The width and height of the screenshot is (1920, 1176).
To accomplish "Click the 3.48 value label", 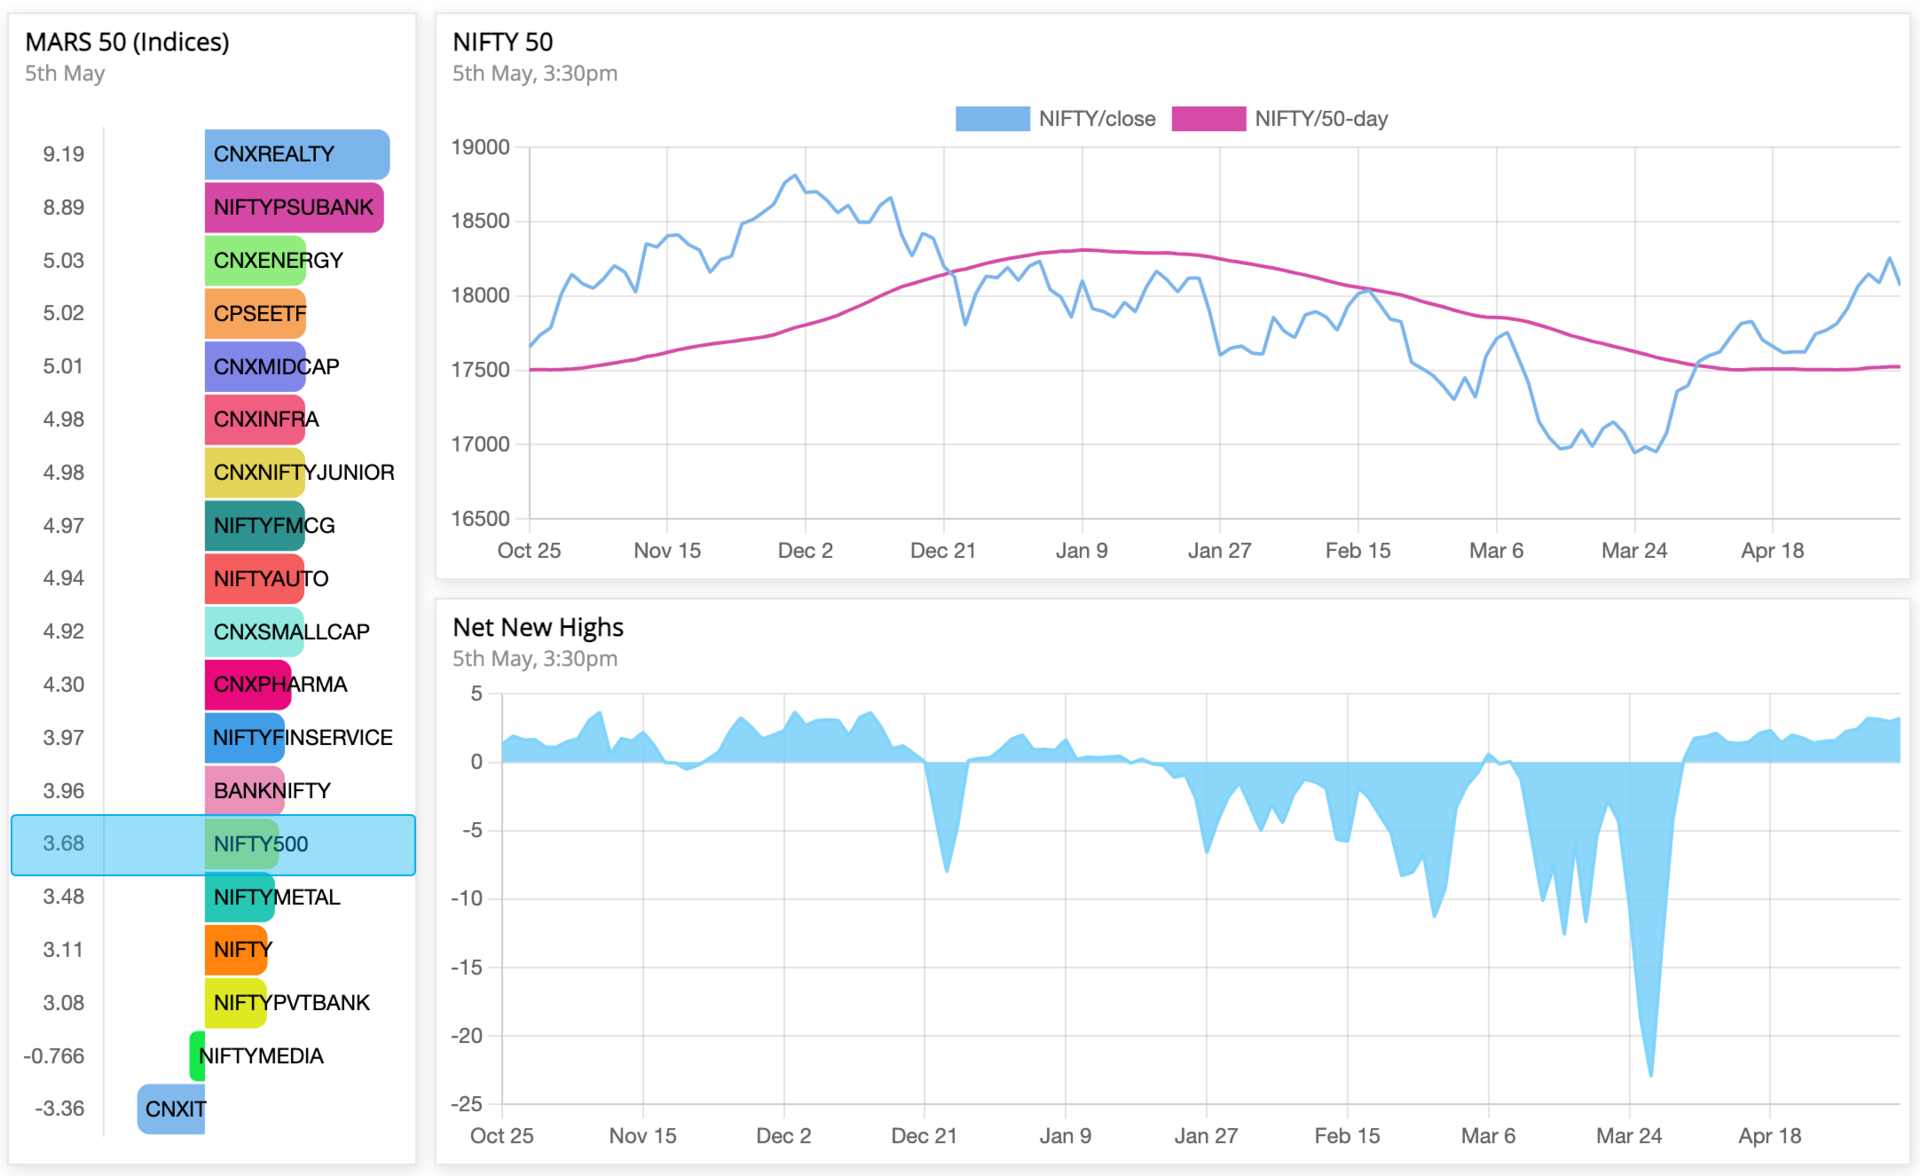I will [x=63, y=897].
